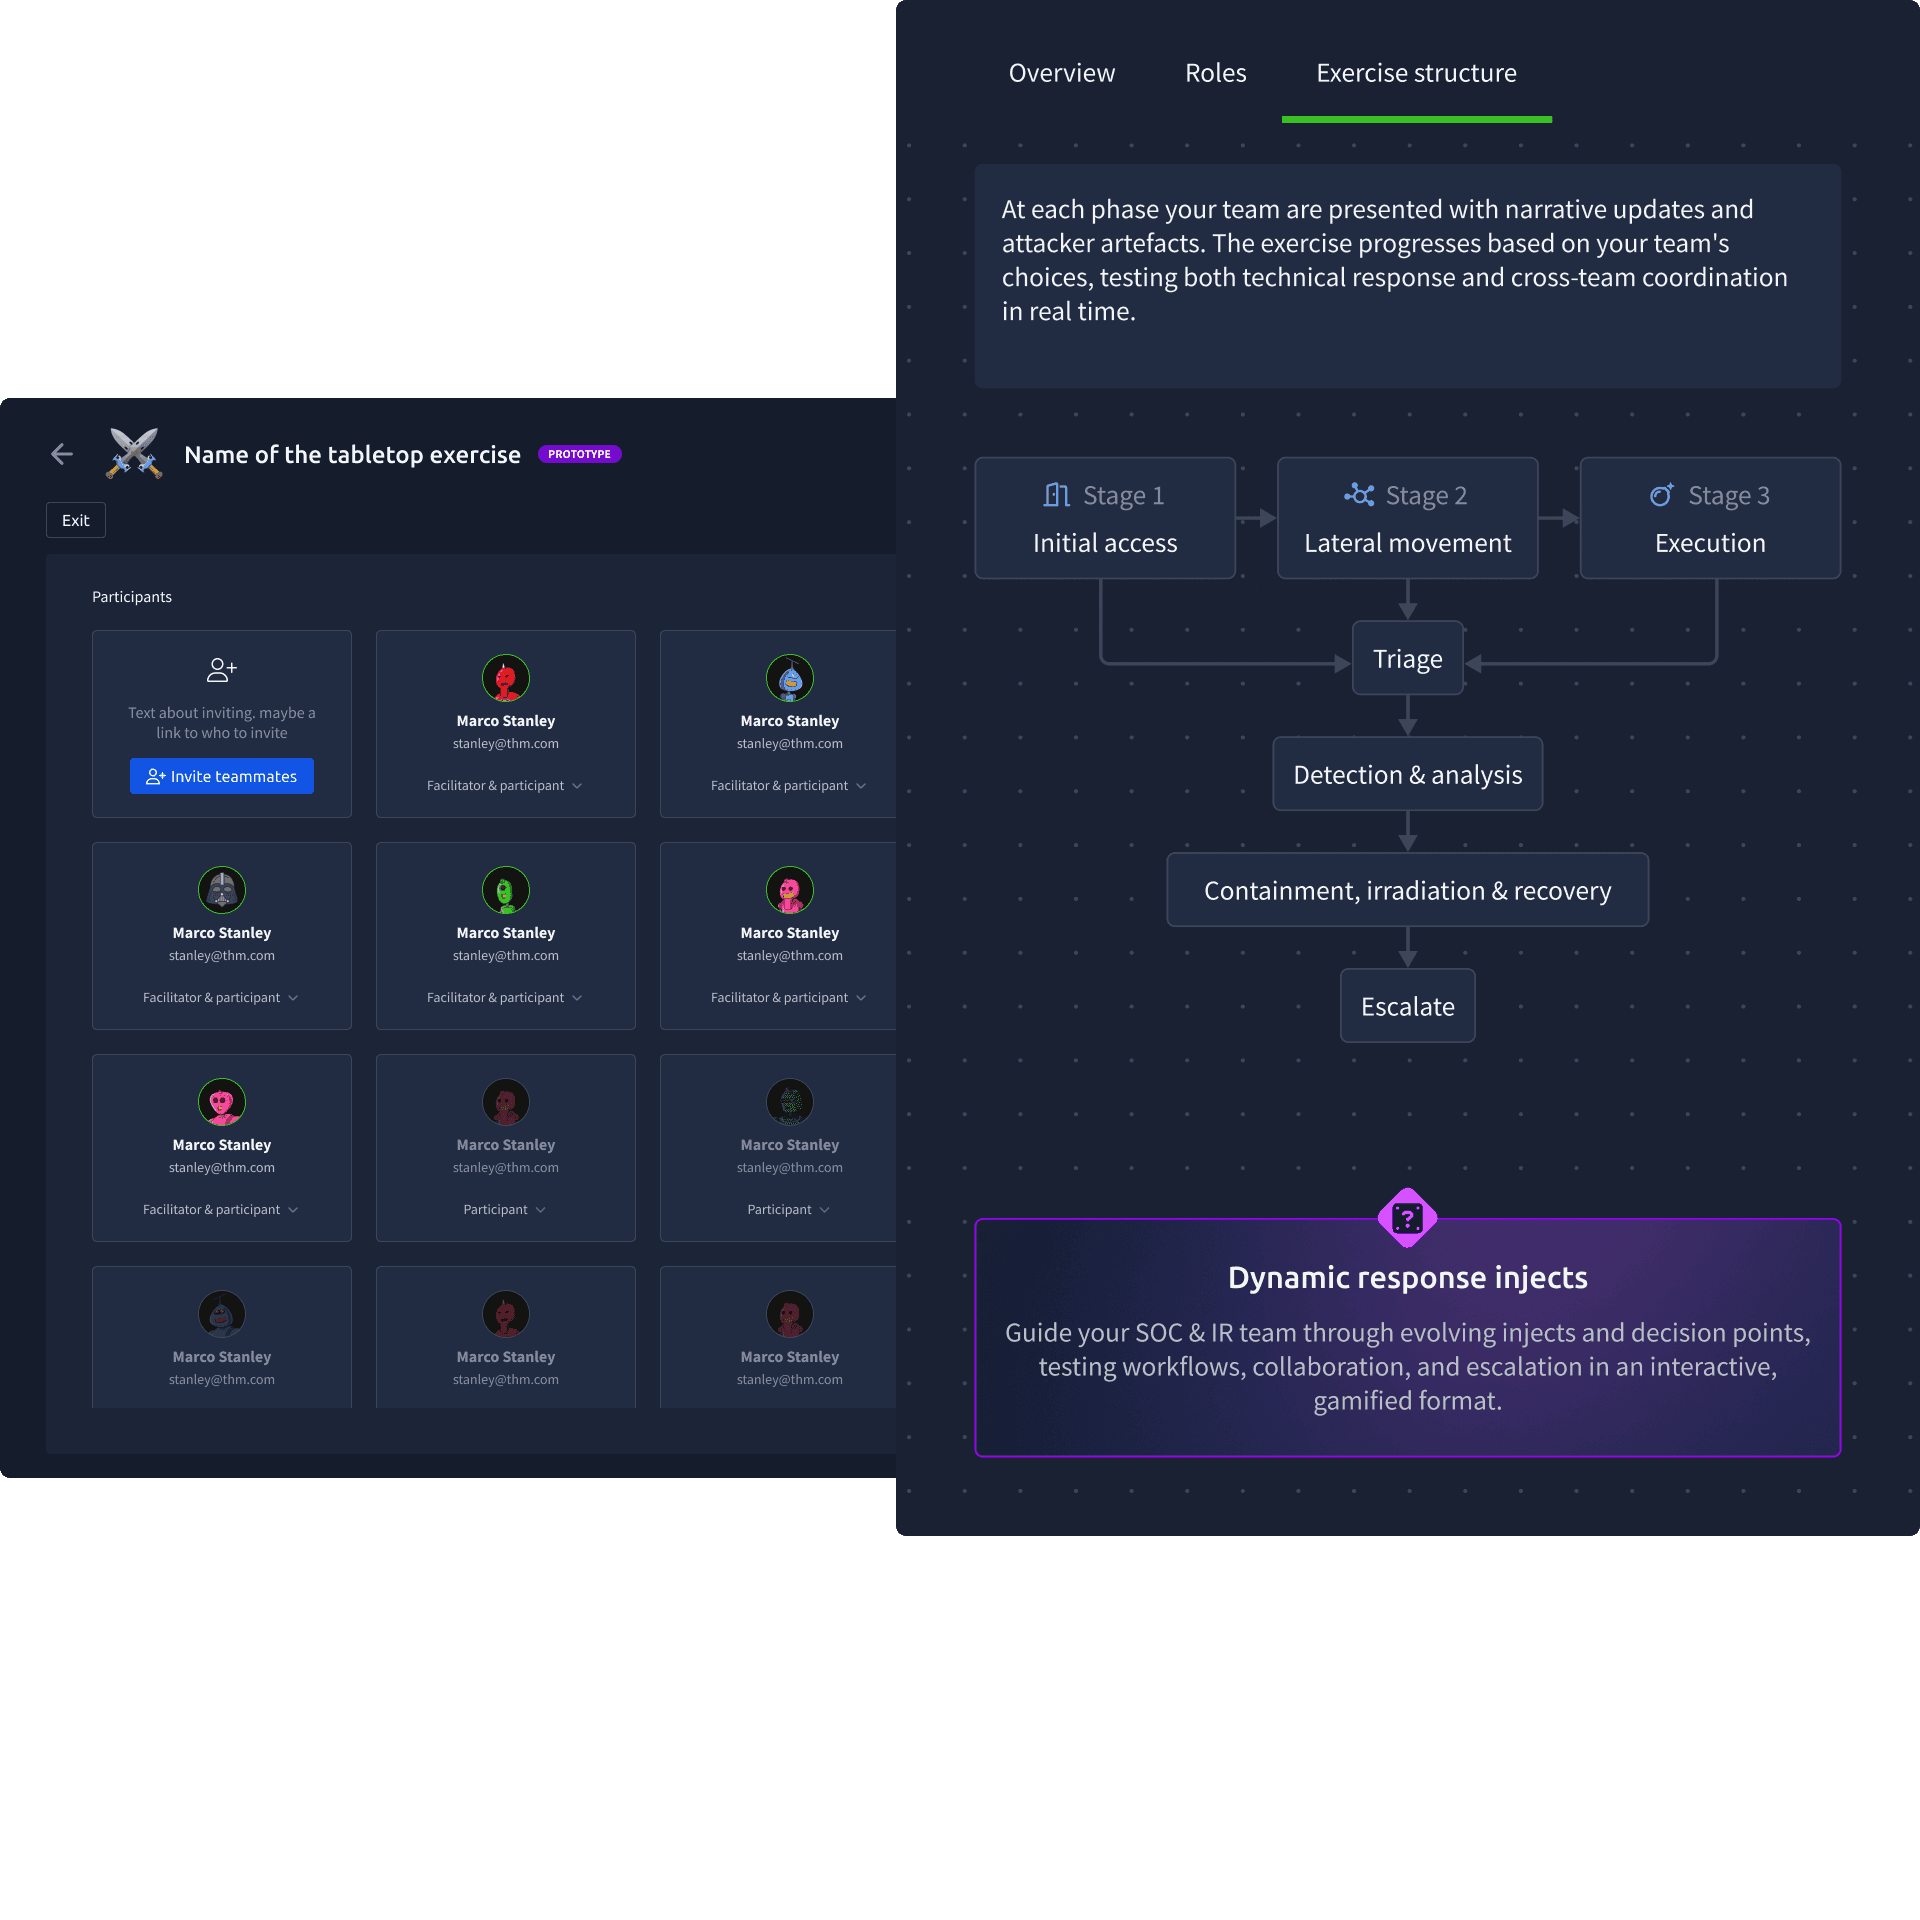Click the red devil avatar

(x=505, y=679)
